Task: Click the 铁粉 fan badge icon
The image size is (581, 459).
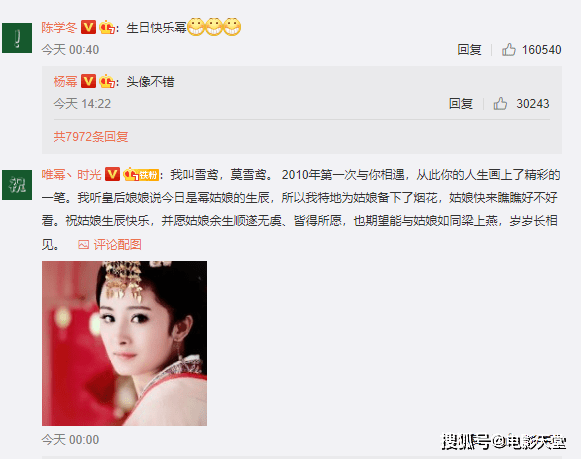Action: 141,174
